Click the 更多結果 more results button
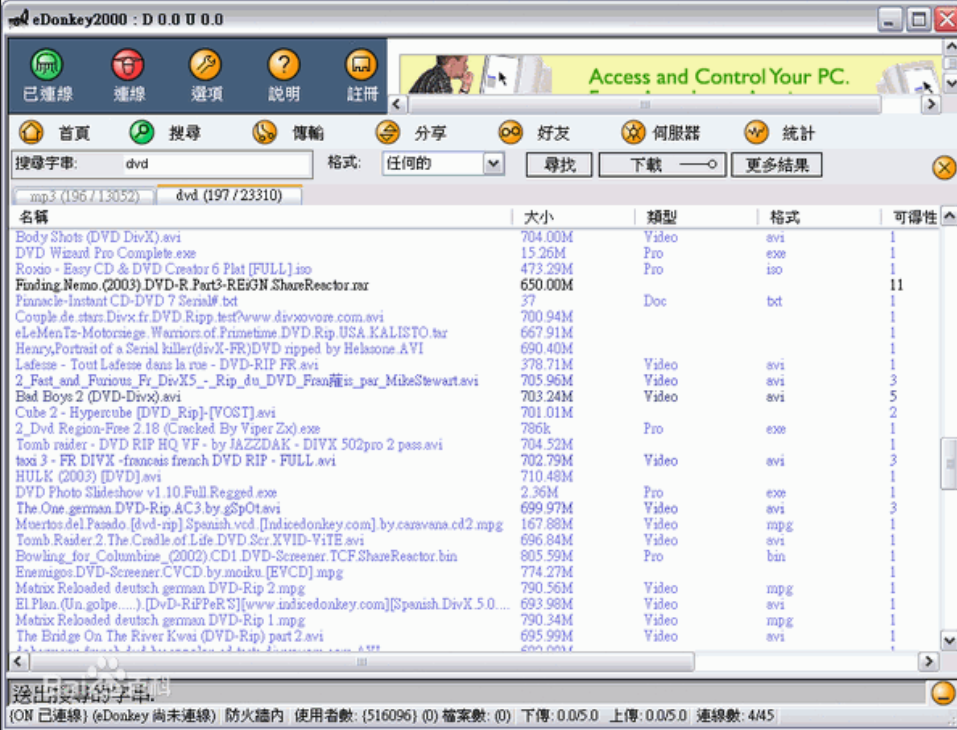The image size is (957, 730). tap(776, 164)
